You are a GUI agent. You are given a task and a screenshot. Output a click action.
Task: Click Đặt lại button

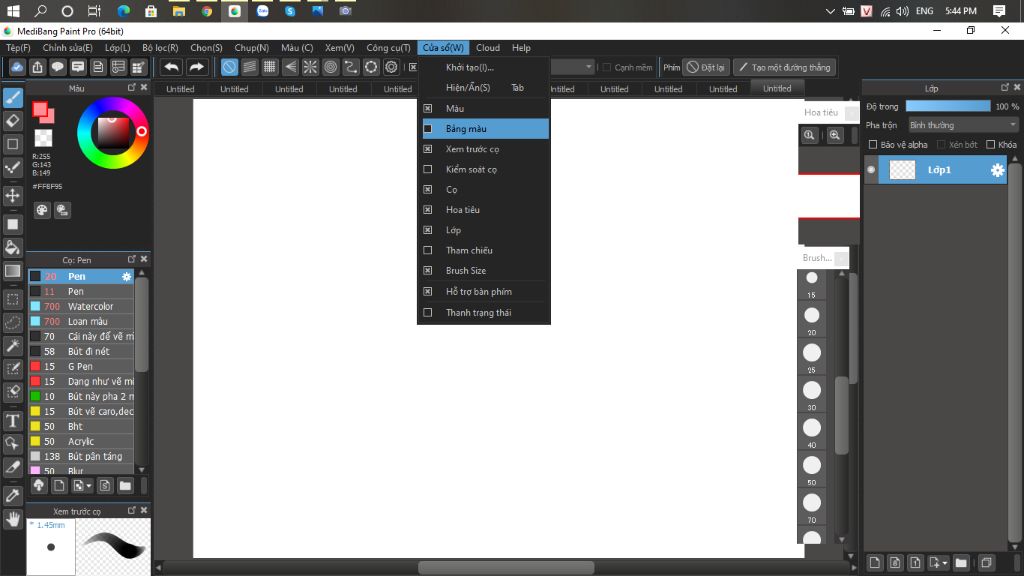(x=705, y=67)
